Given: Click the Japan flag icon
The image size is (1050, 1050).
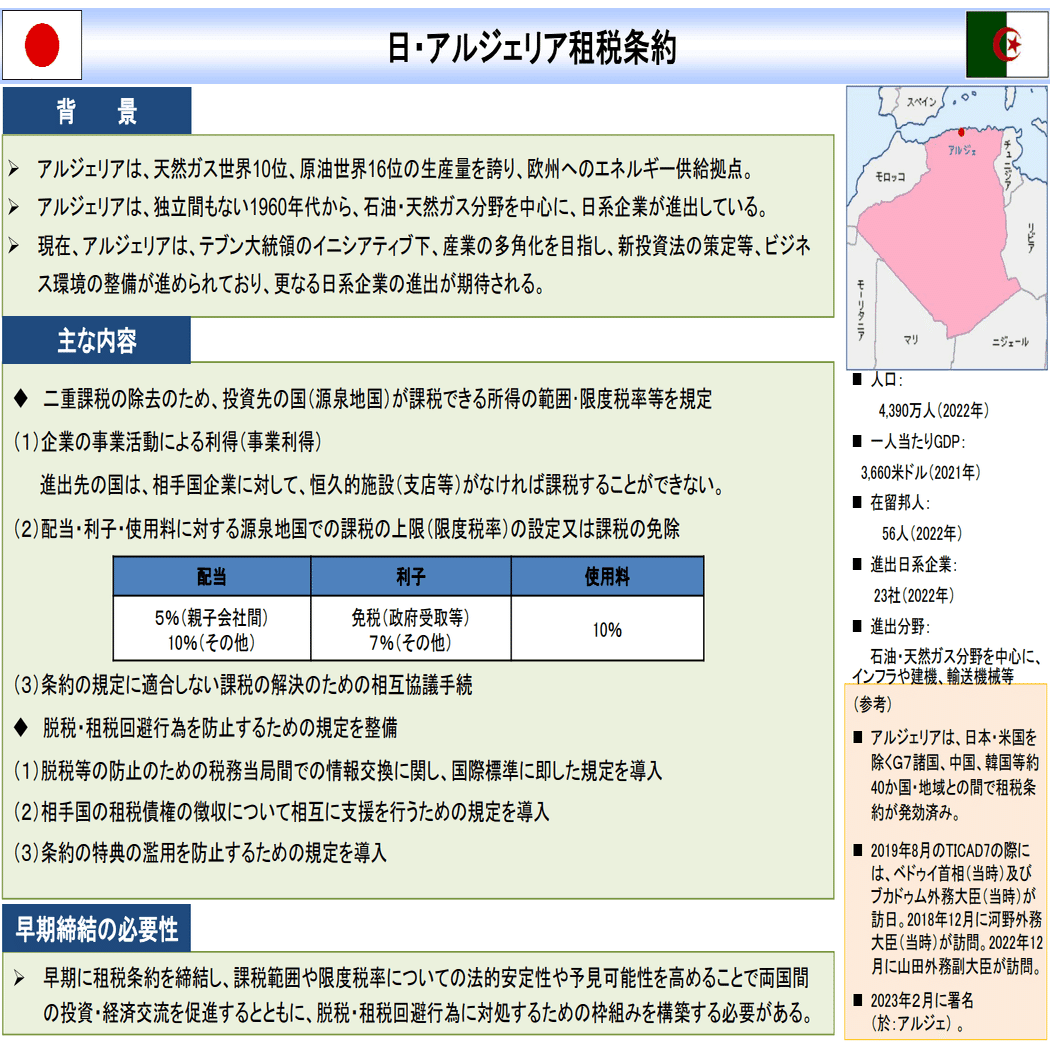Looking at the screenshot, I should click(x=40, y=42).
